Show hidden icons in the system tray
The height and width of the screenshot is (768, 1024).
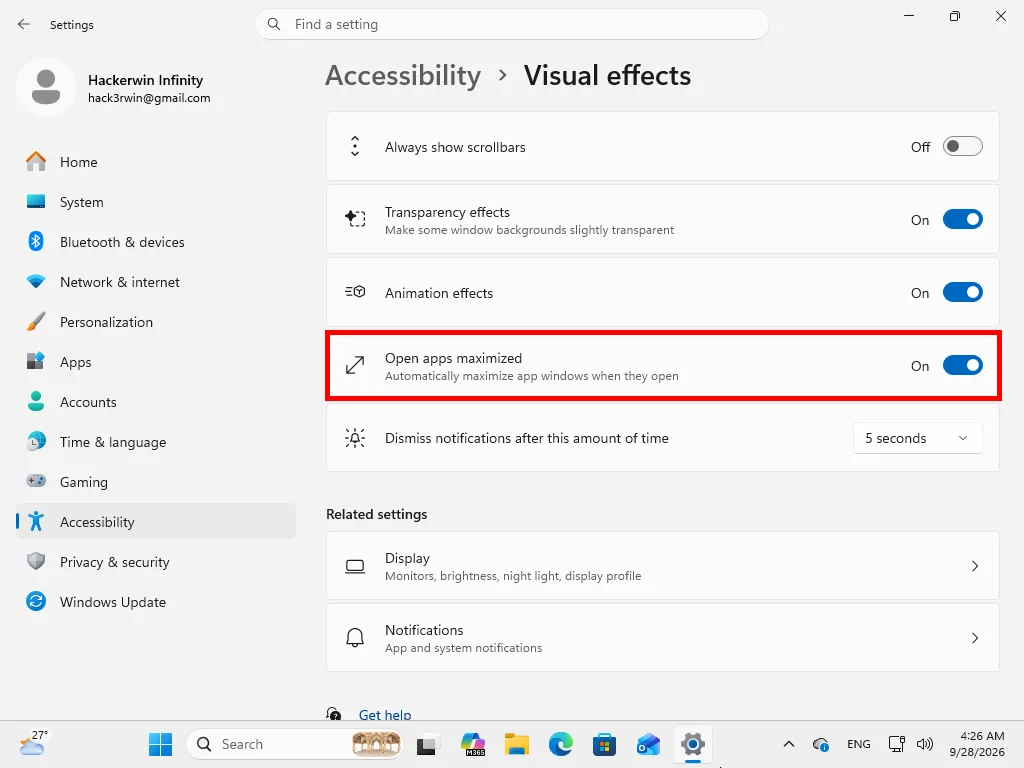point(788,744)
